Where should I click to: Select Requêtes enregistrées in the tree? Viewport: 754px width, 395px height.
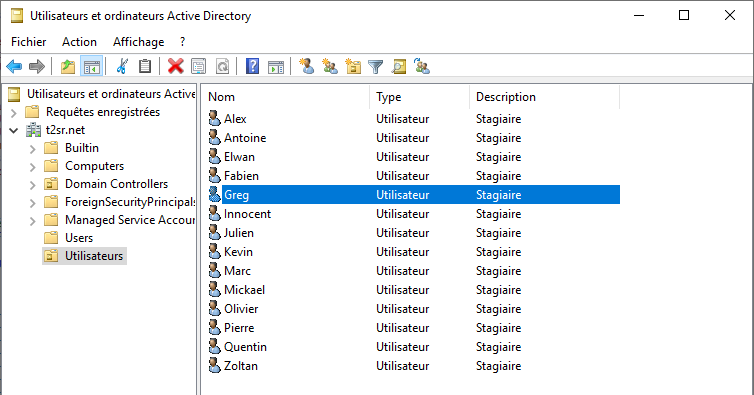tap(103, 112)
